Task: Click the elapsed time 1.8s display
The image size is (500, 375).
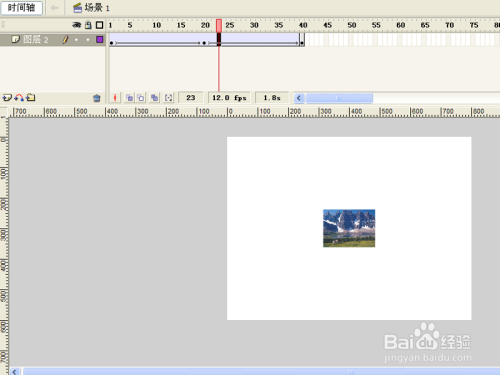Action: coord(272,98)
